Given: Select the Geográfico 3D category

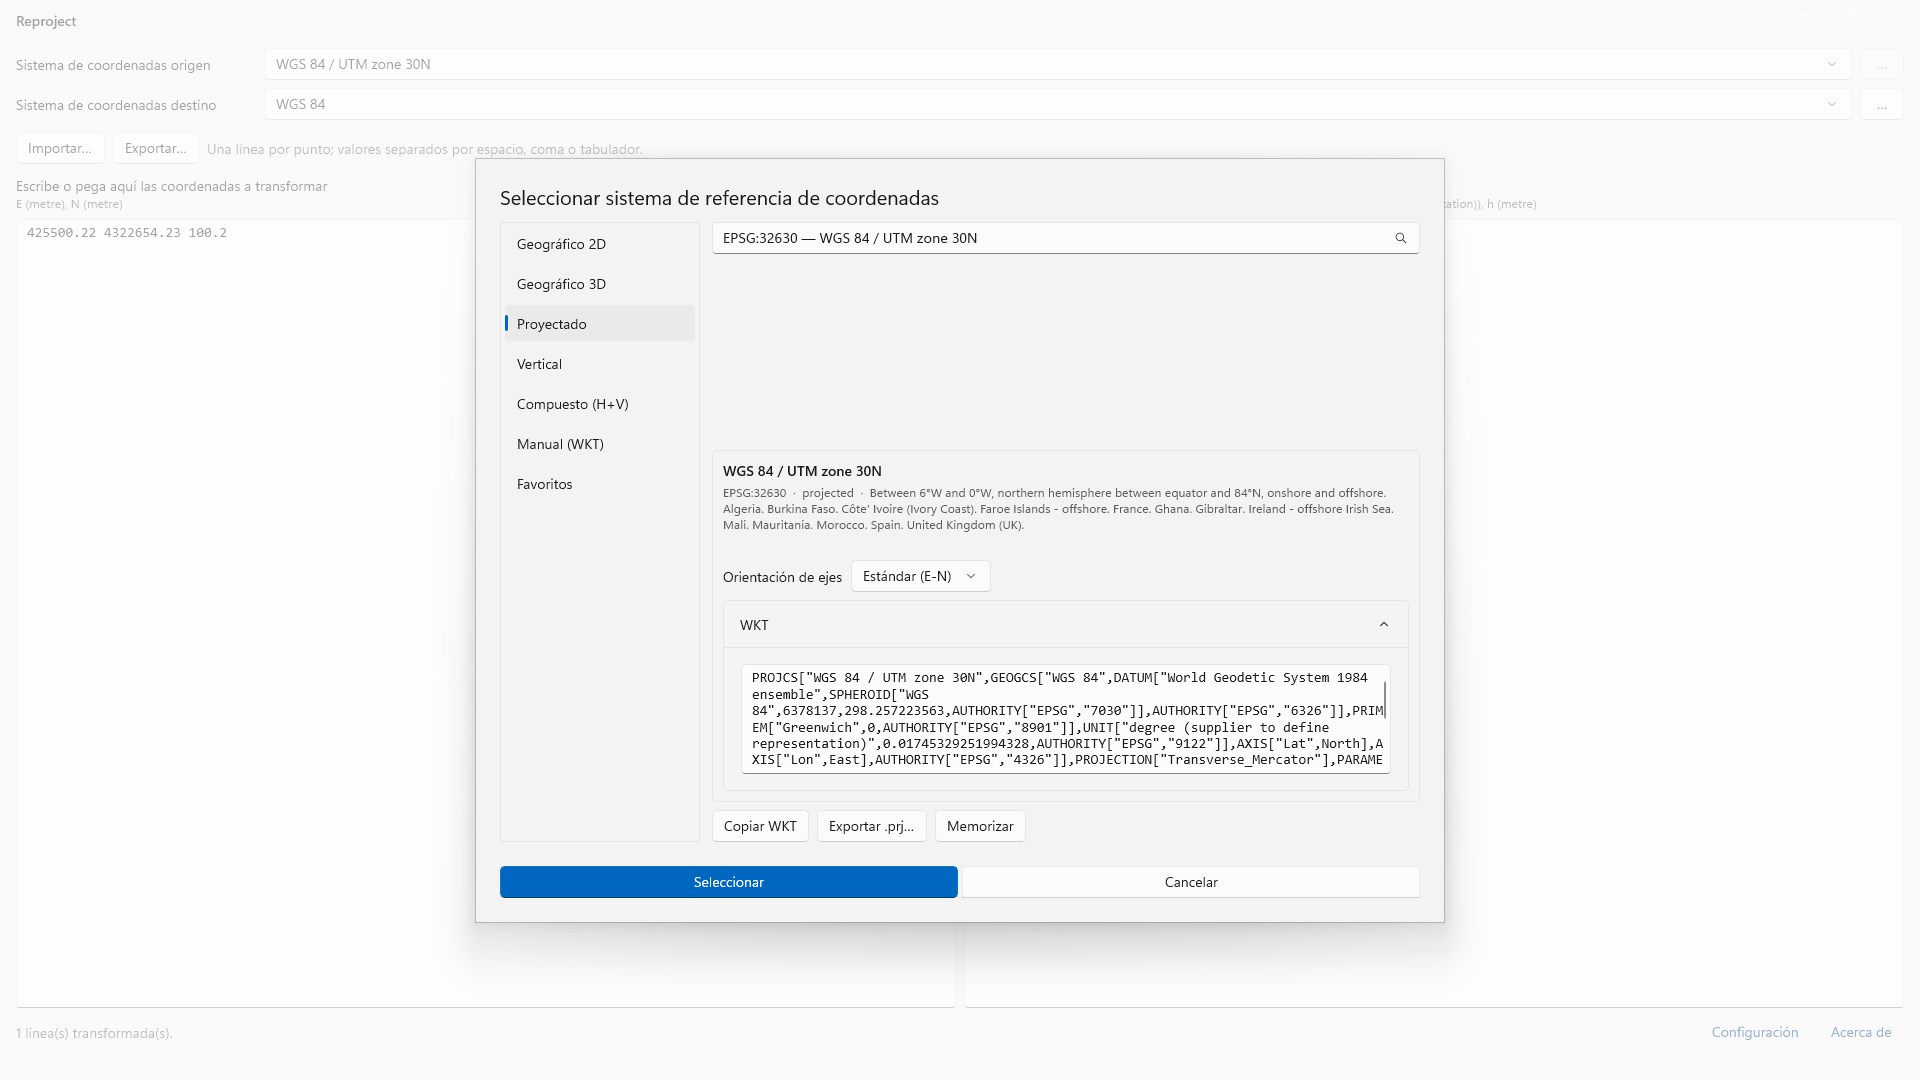Looking at the screenshot, I should pyautogui.click(x=599, y=284).
